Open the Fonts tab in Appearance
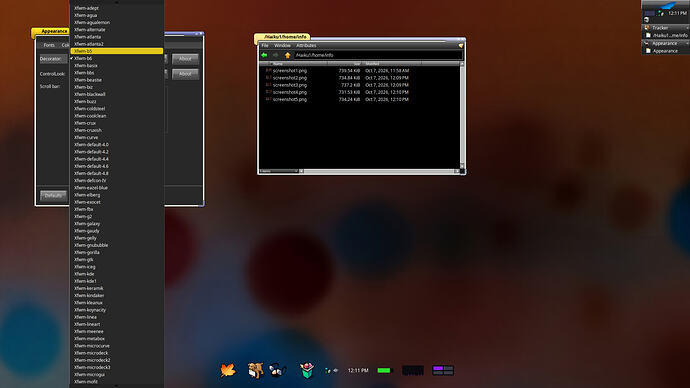This screenshot has height=388, width=690. (x=49, y=45)
